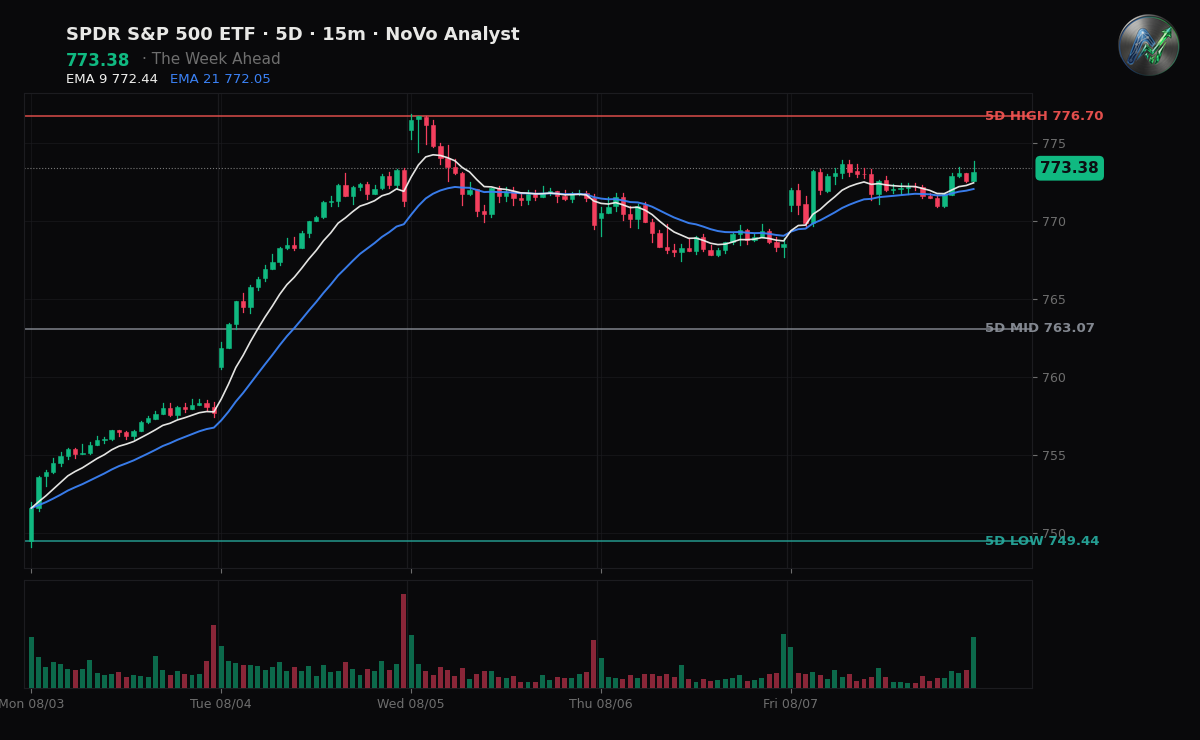Image resolution: width=1200 pixels, height=740 pixels.
Task: Click the Fri 08/07 date label
Action: (x=791, y=704)
